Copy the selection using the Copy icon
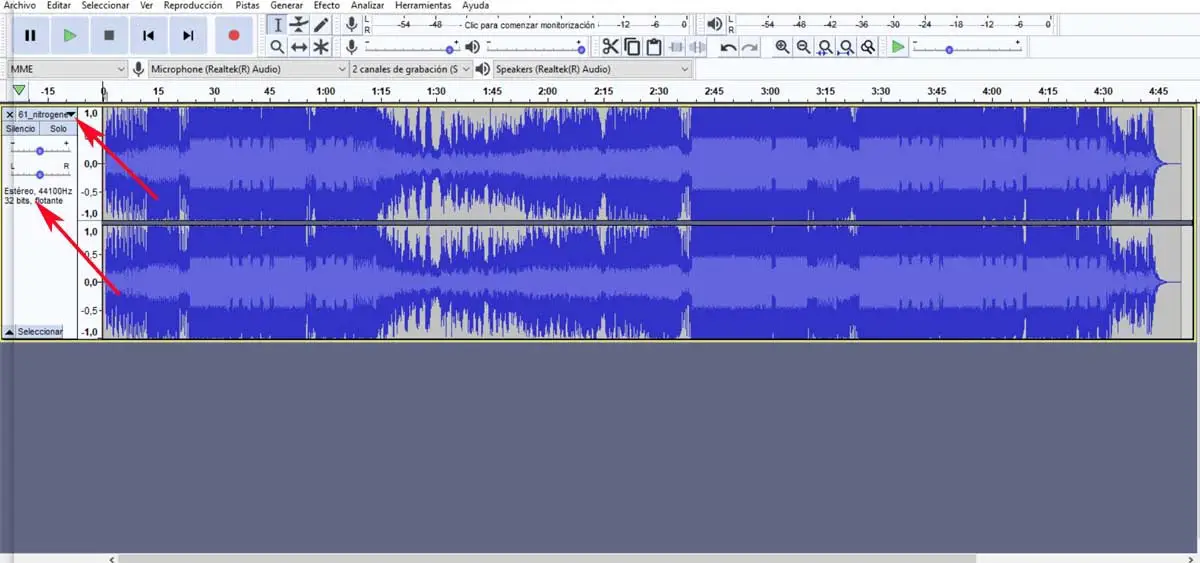 [632, 46]
